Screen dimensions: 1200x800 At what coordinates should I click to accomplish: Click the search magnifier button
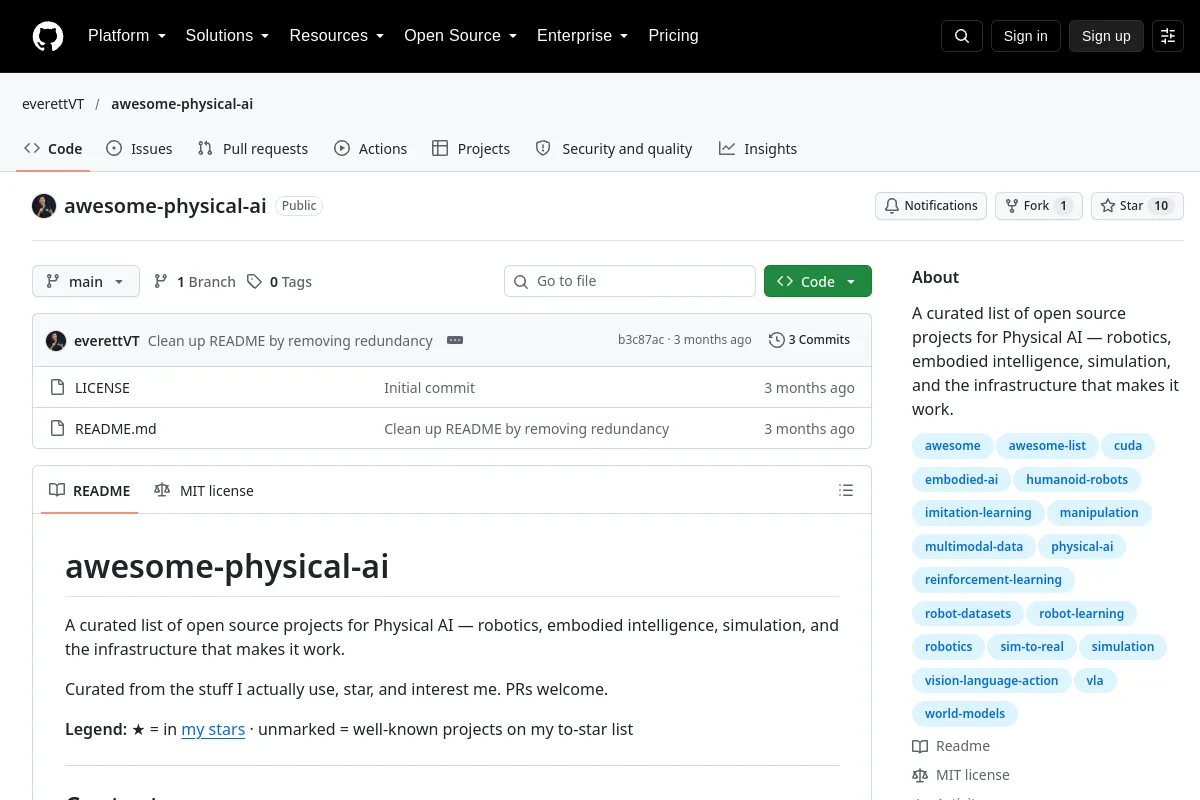[x=962, y=36]
